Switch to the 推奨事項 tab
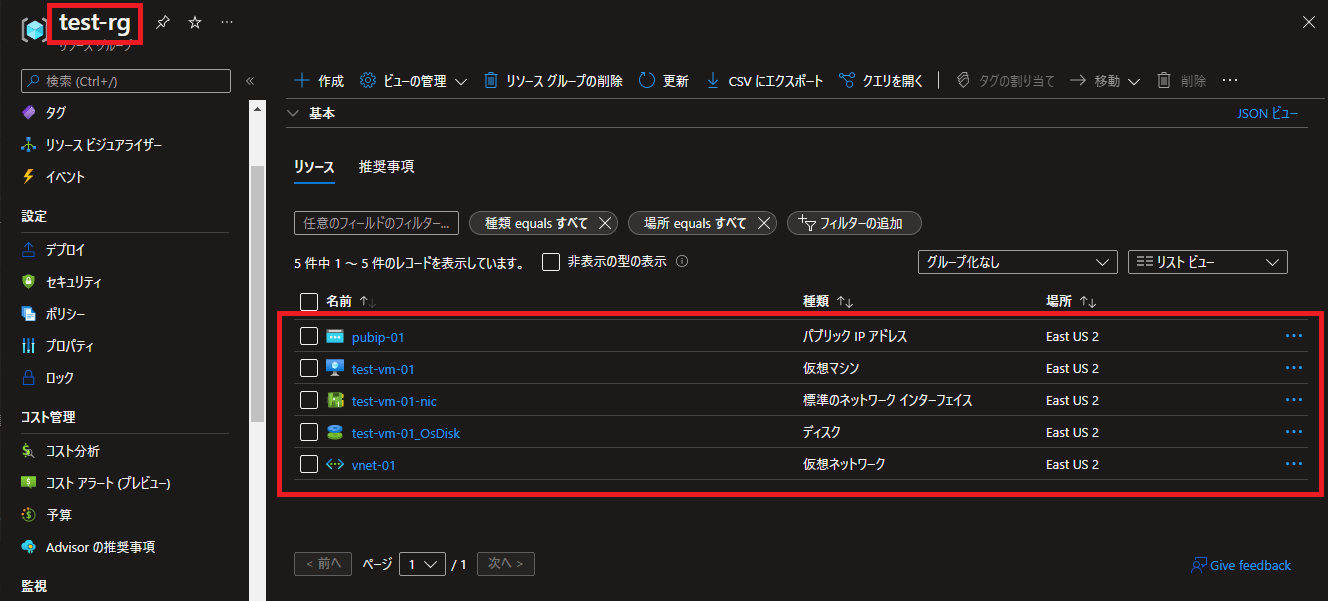 pyautogui.click(x=387, y=168)
